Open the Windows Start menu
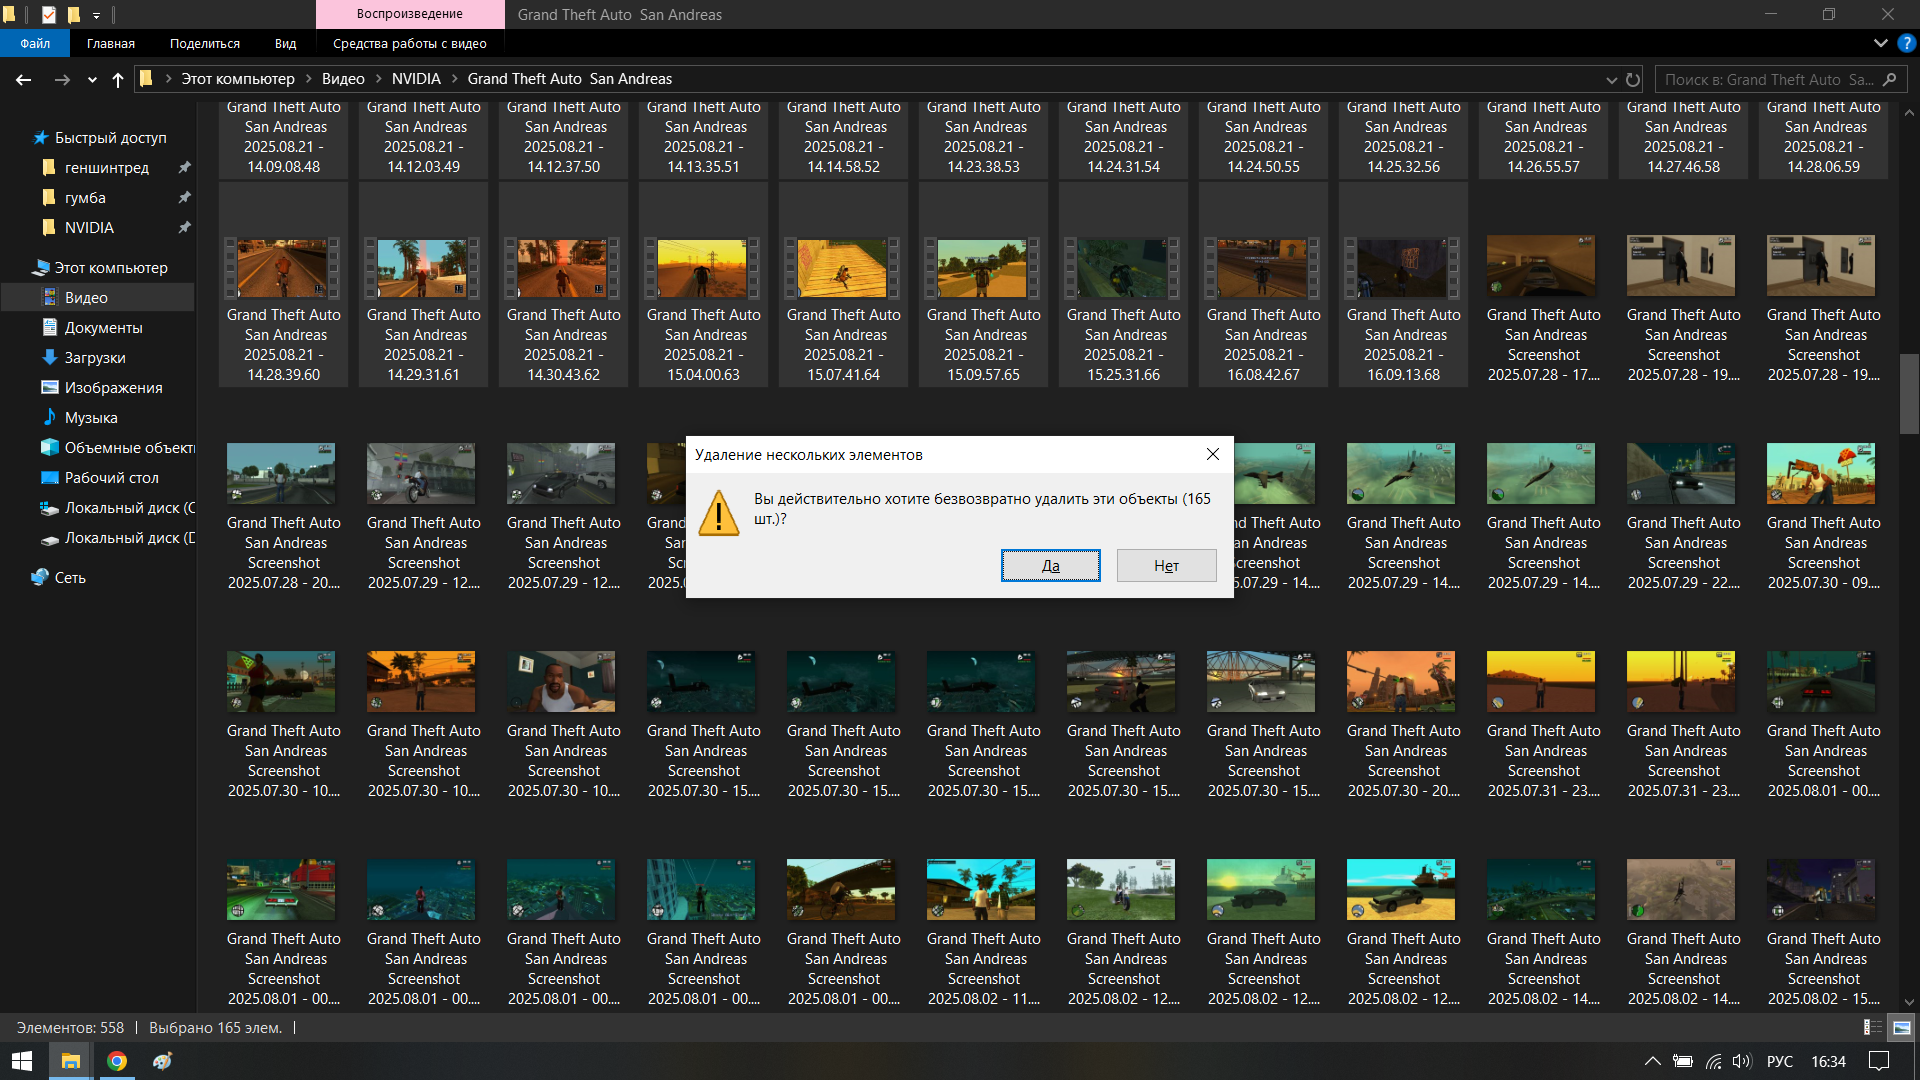 pos(22,1061)
